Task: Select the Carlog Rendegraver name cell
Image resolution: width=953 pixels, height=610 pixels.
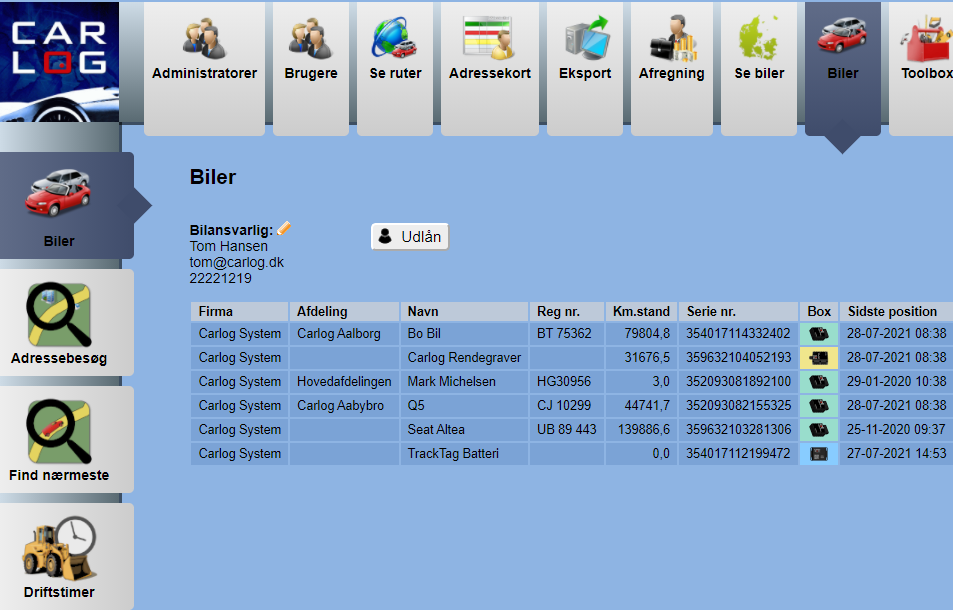Action: (464, 357)
